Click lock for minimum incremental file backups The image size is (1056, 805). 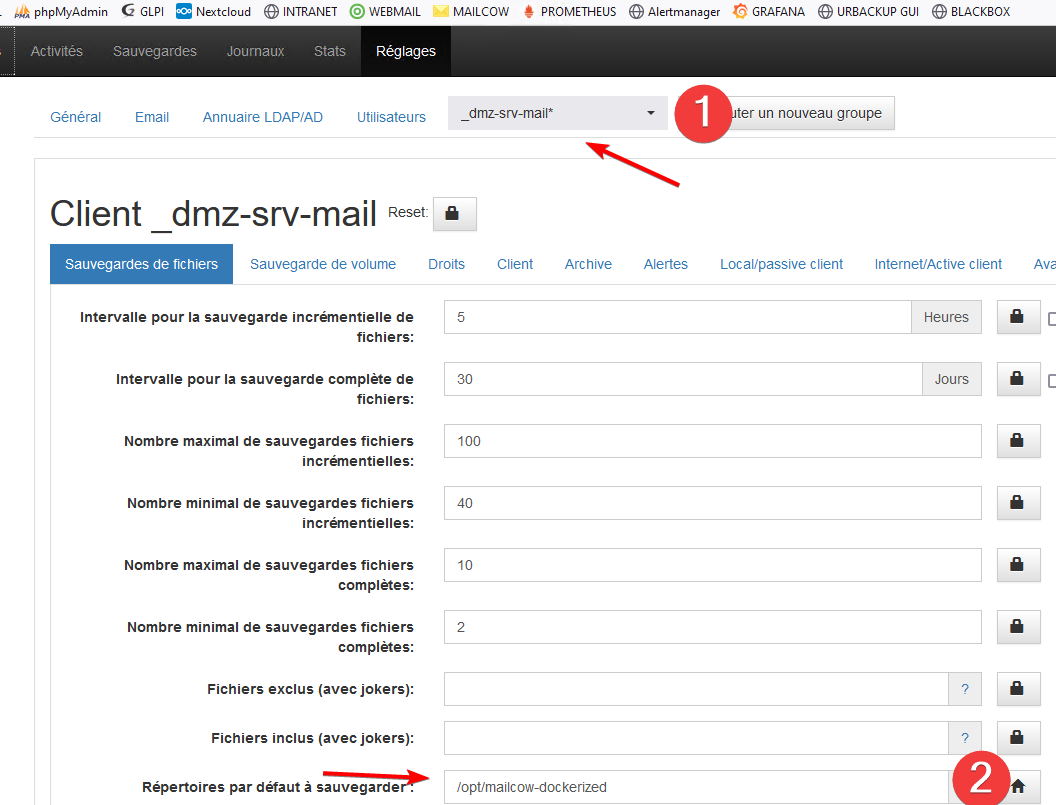1017,503
